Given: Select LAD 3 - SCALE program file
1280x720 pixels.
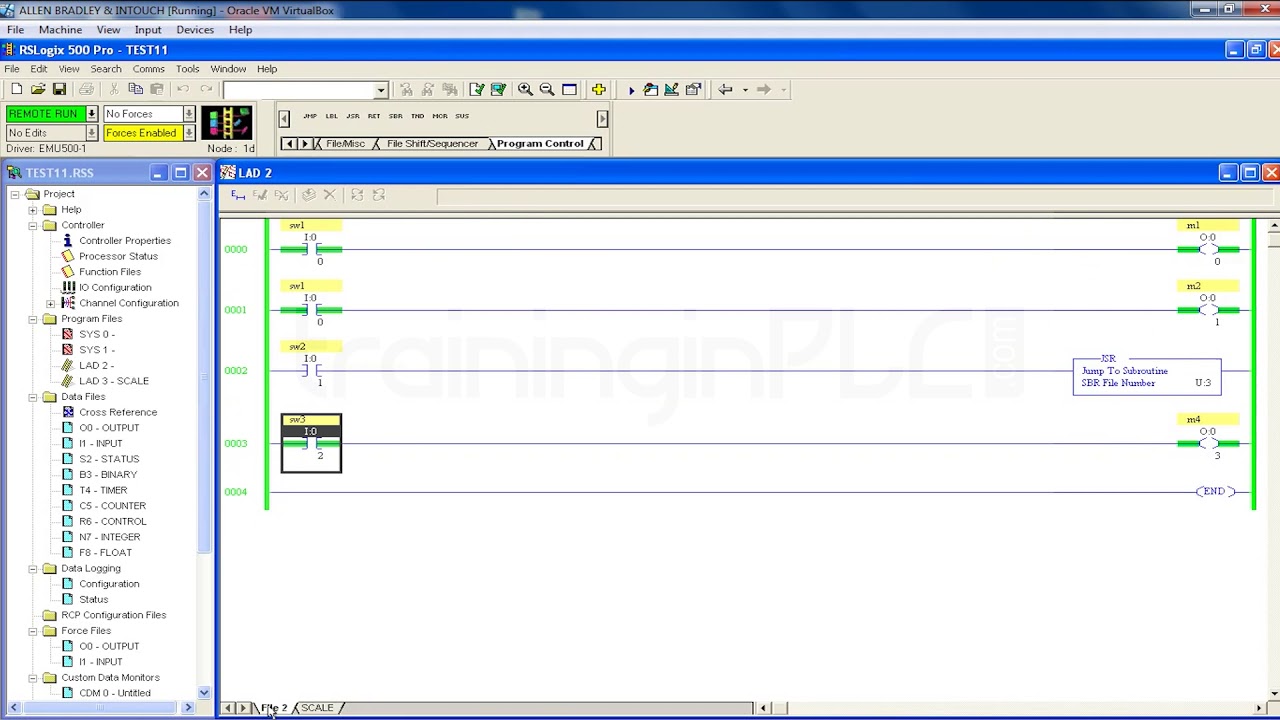Looking at the screenshot, I should tap(113, 381).
